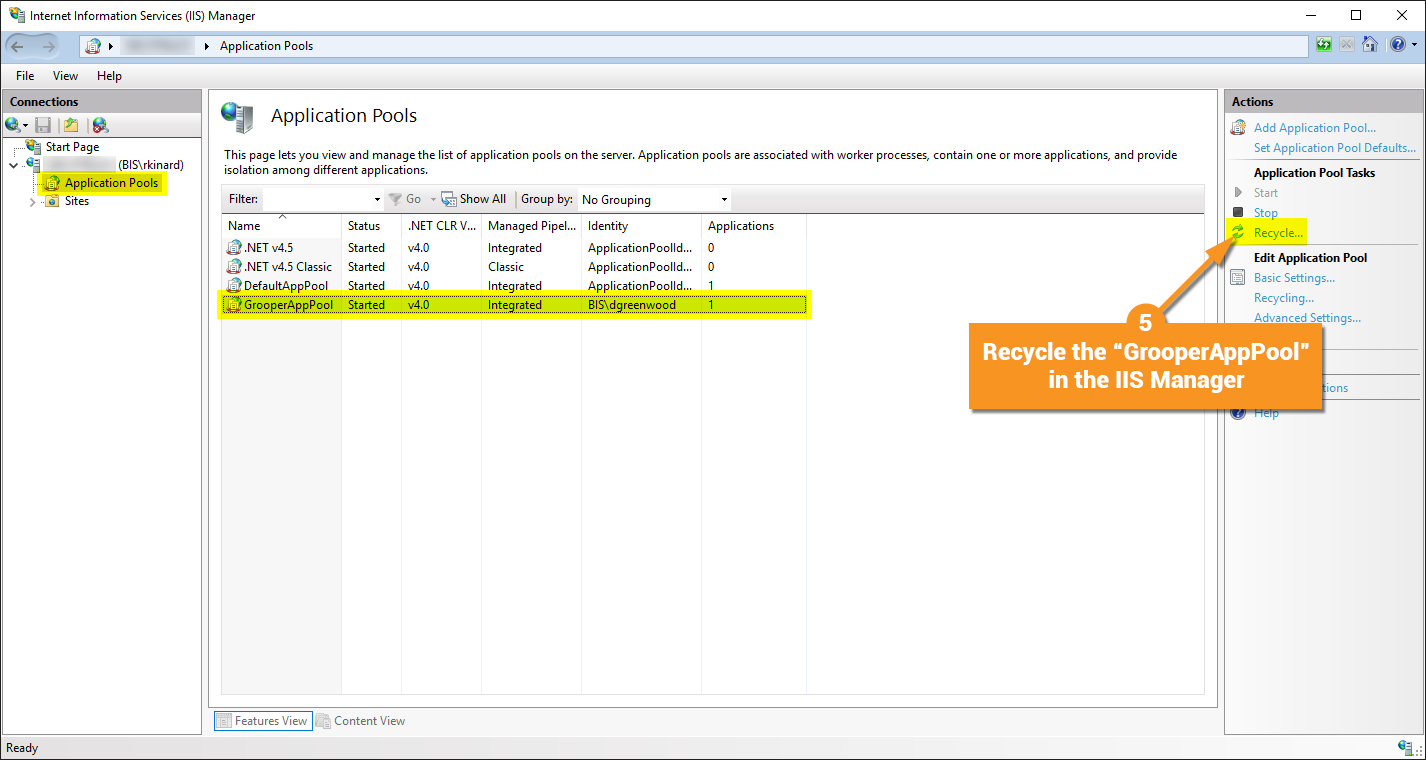Click the Up folder icon in Connections toolbar

[71, 125]
